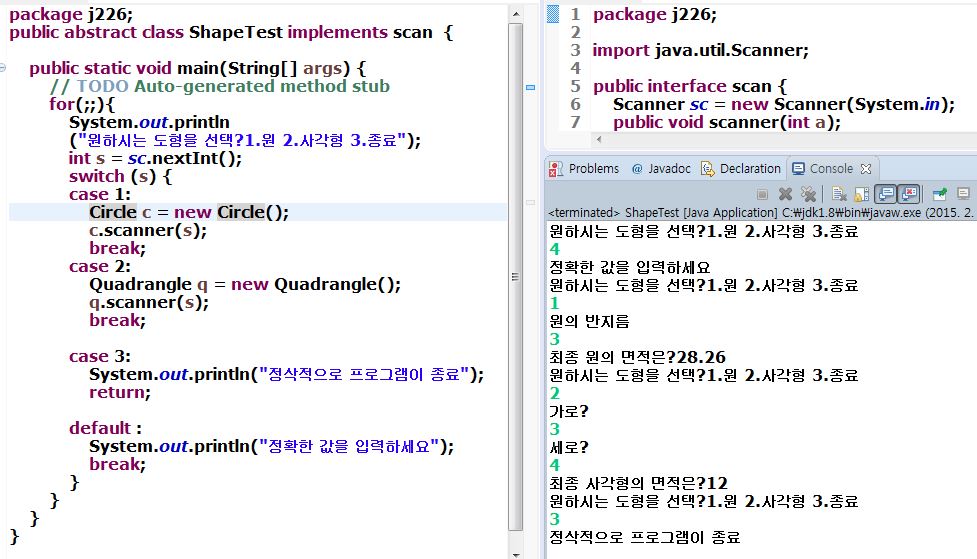Click the 'c.scanner(s);' line
Screen dimensions: 977x559
(148, 230)
